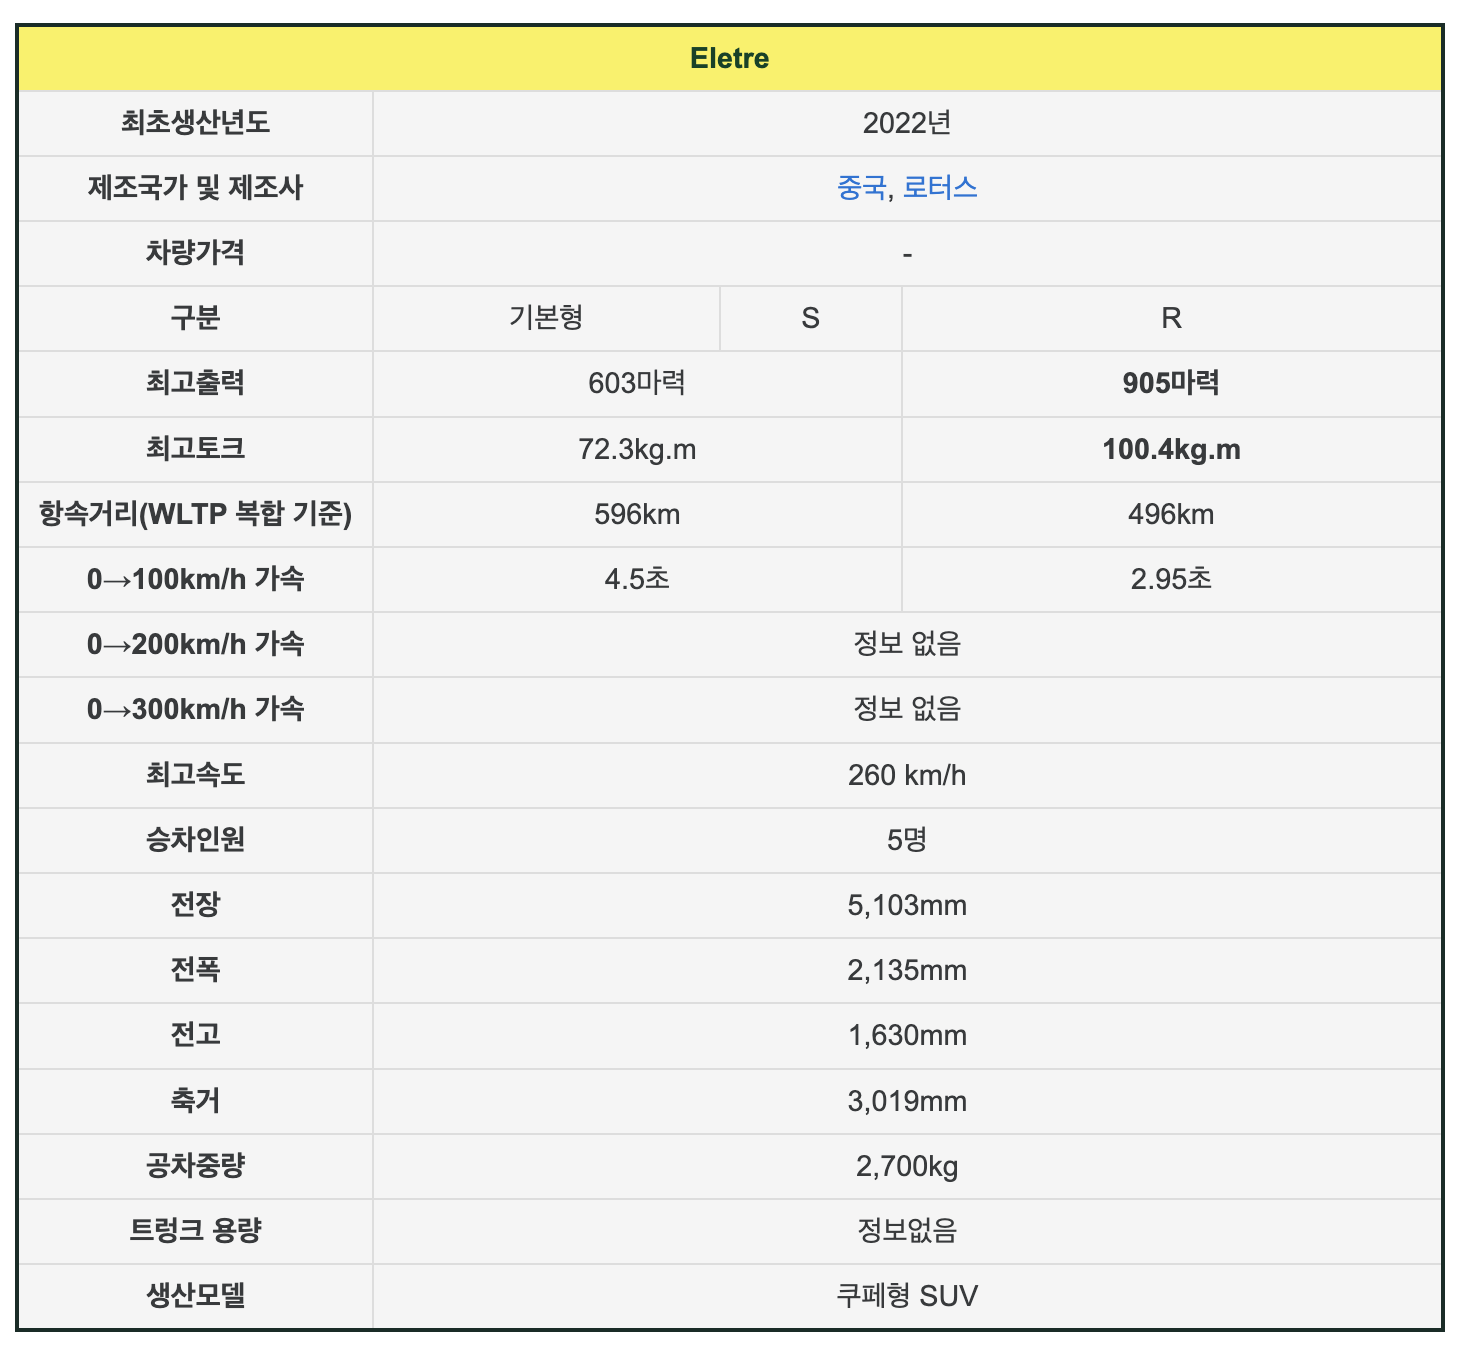Select the 전장 row label
Screen dimensions: 1462x1350
point(195,905)
